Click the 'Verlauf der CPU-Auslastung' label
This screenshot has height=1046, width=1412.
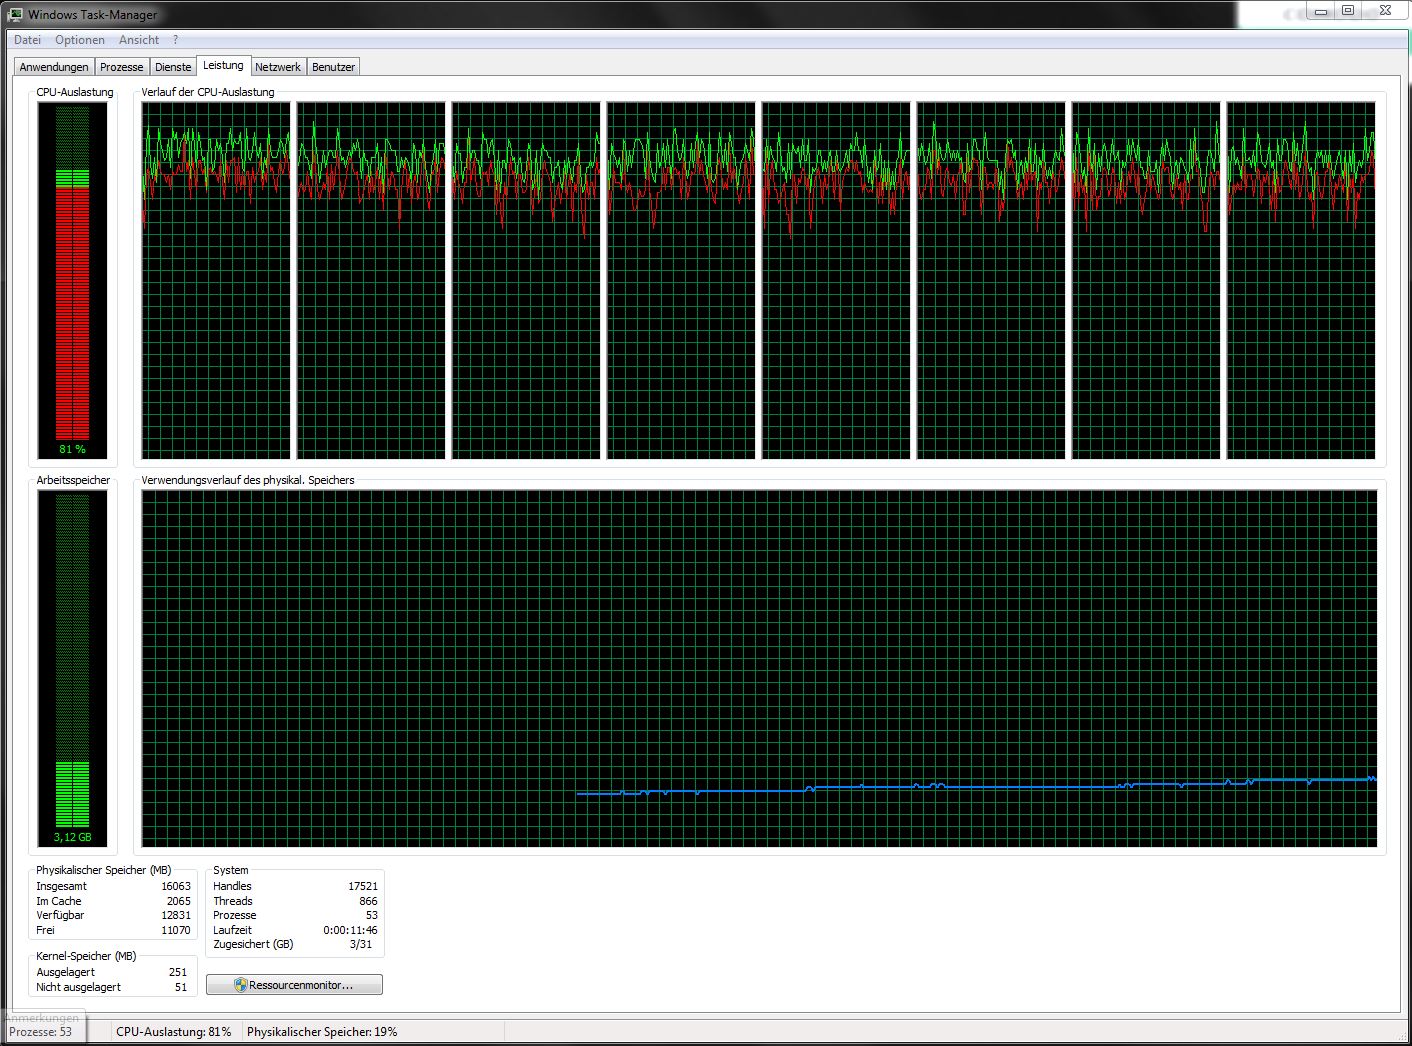(208, 92)
